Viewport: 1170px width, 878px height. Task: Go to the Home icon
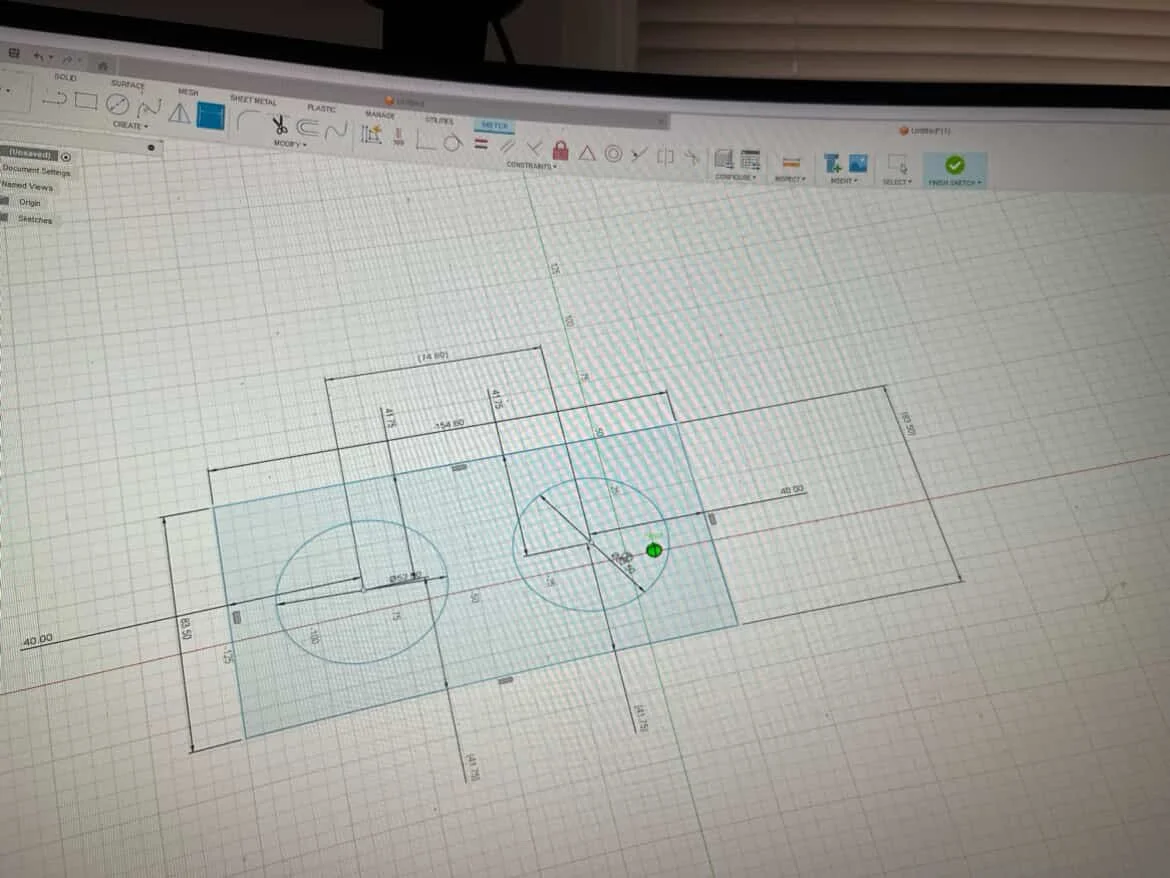point(103,66)
